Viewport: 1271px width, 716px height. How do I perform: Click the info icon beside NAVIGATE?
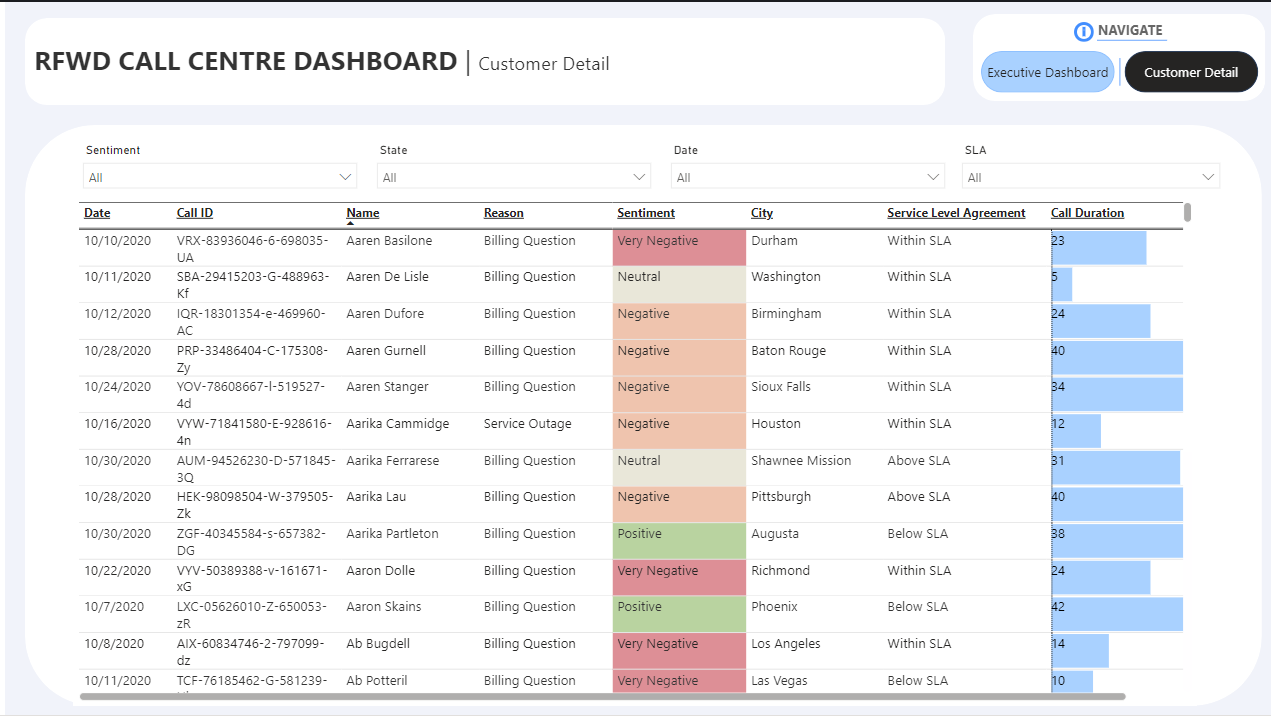coord(1083,32)
